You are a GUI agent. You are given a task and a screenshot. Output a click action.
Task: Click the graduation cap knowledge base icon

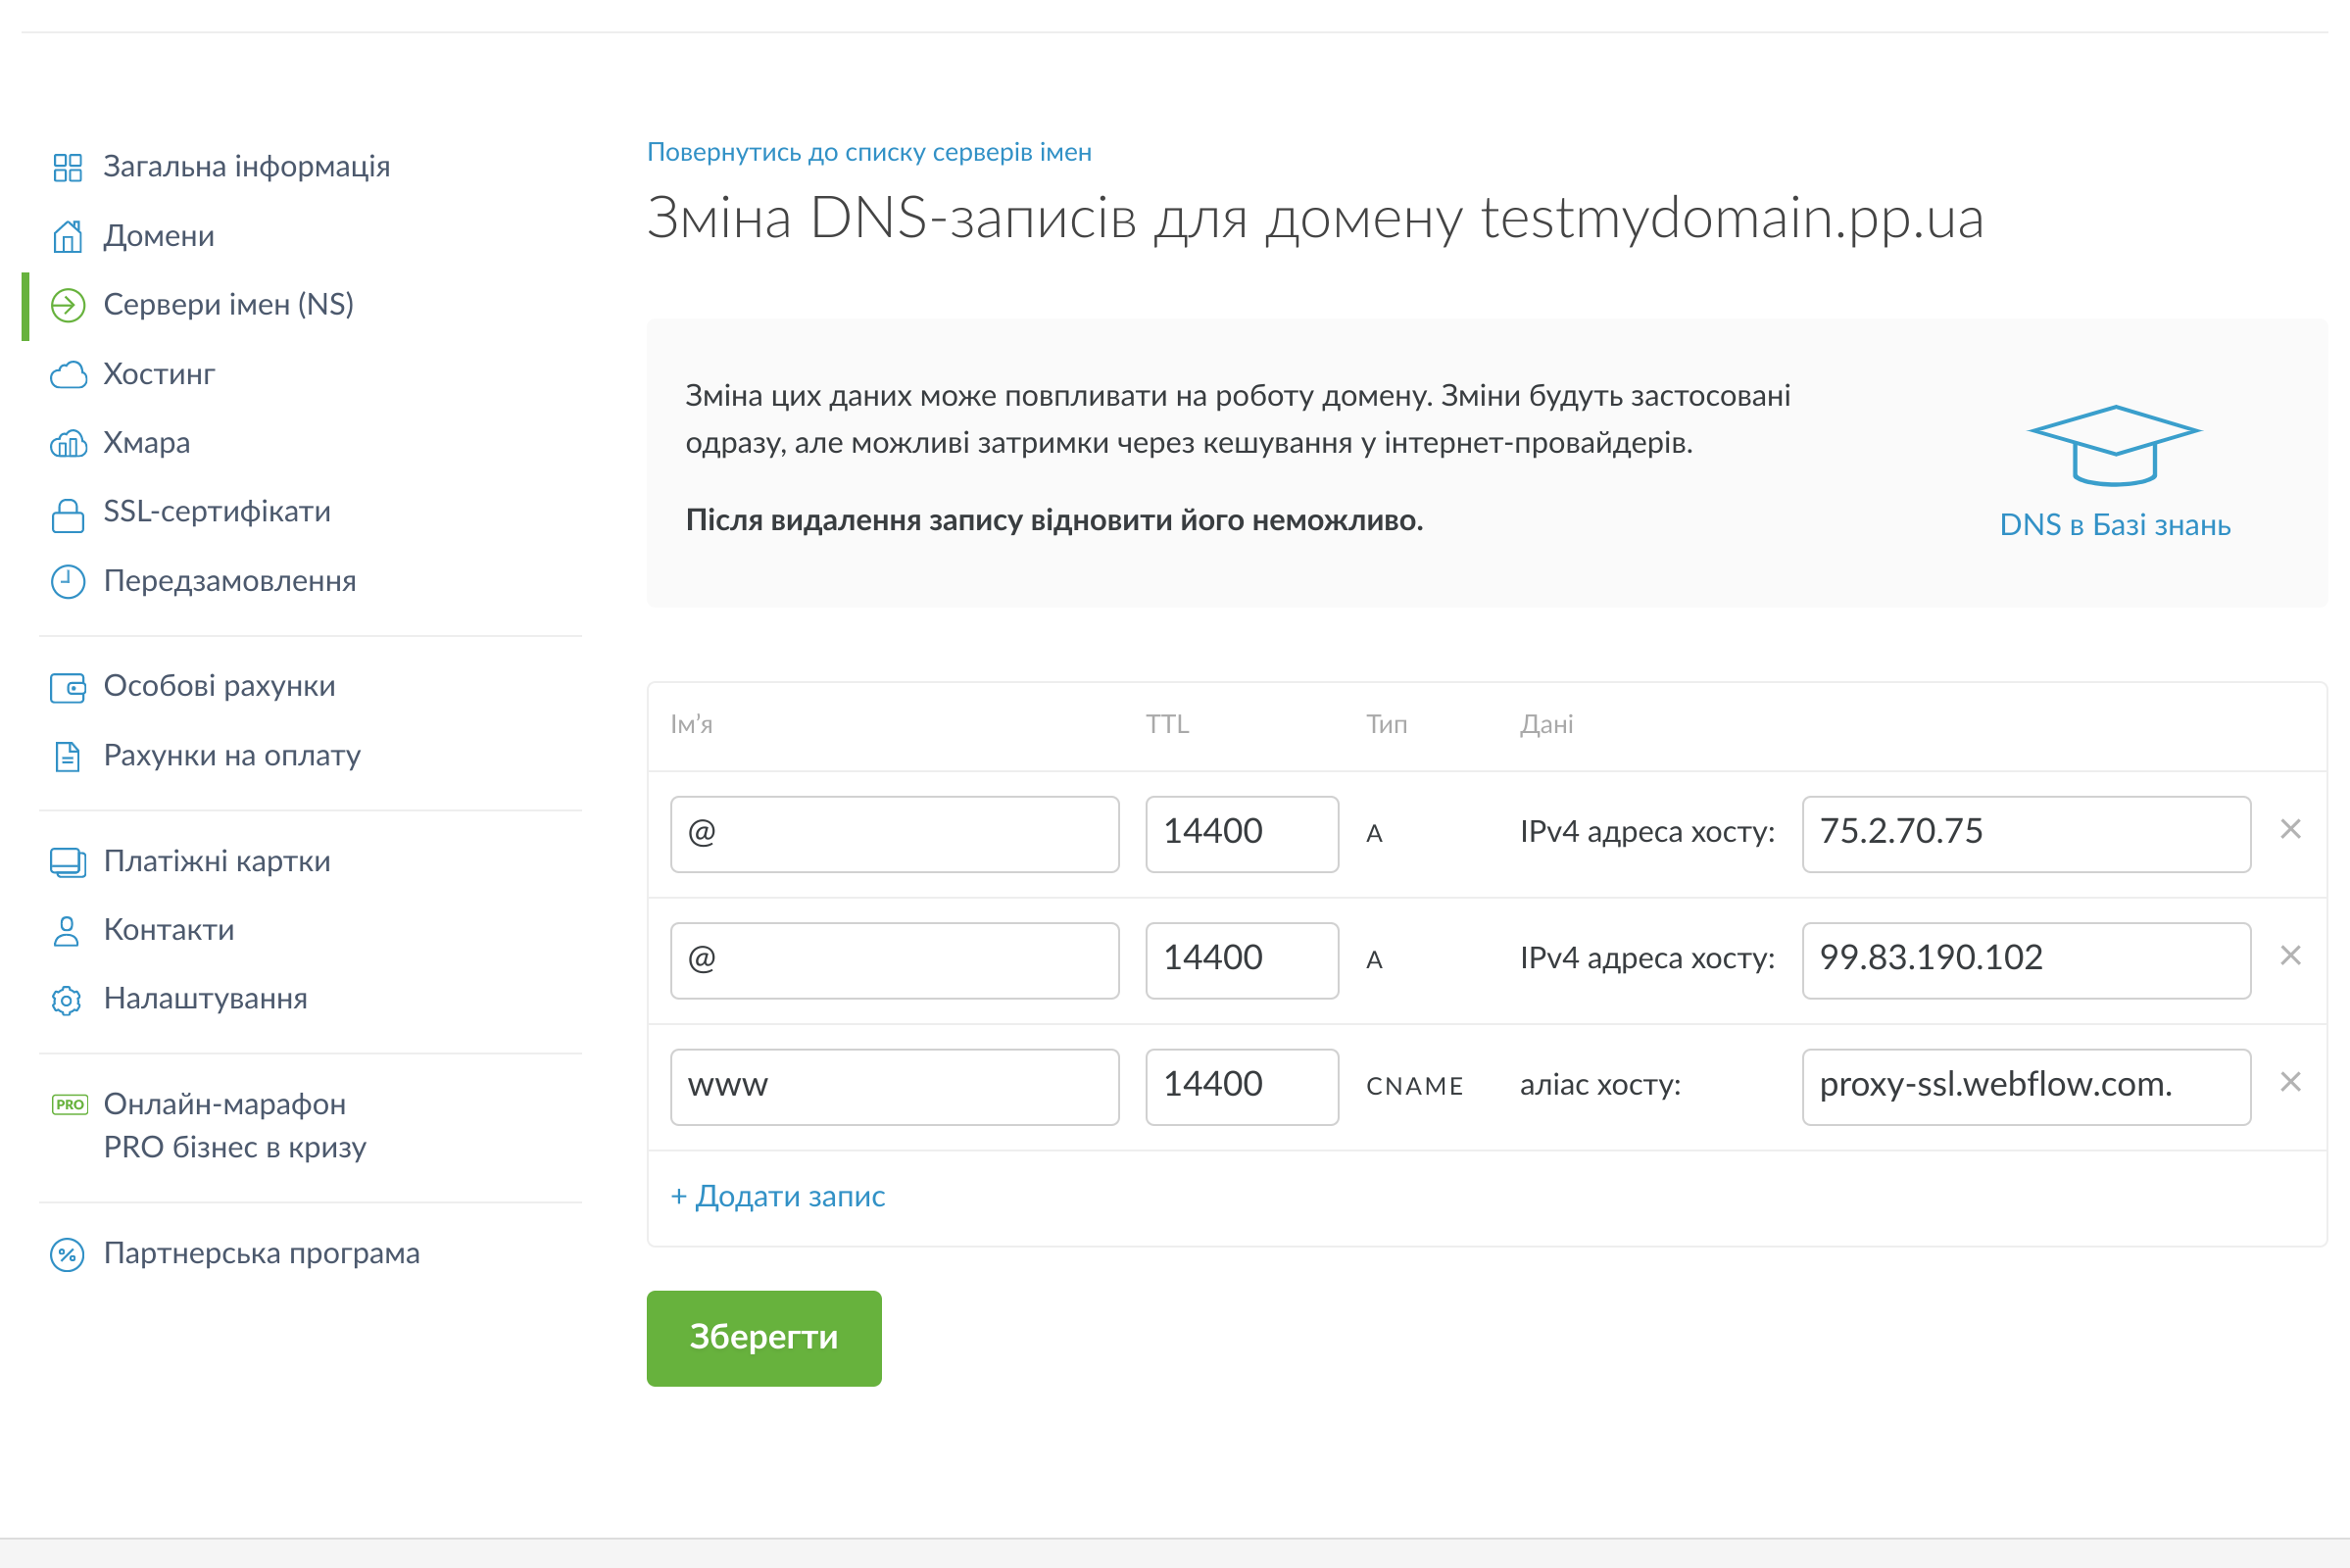tap(2113, 445)
